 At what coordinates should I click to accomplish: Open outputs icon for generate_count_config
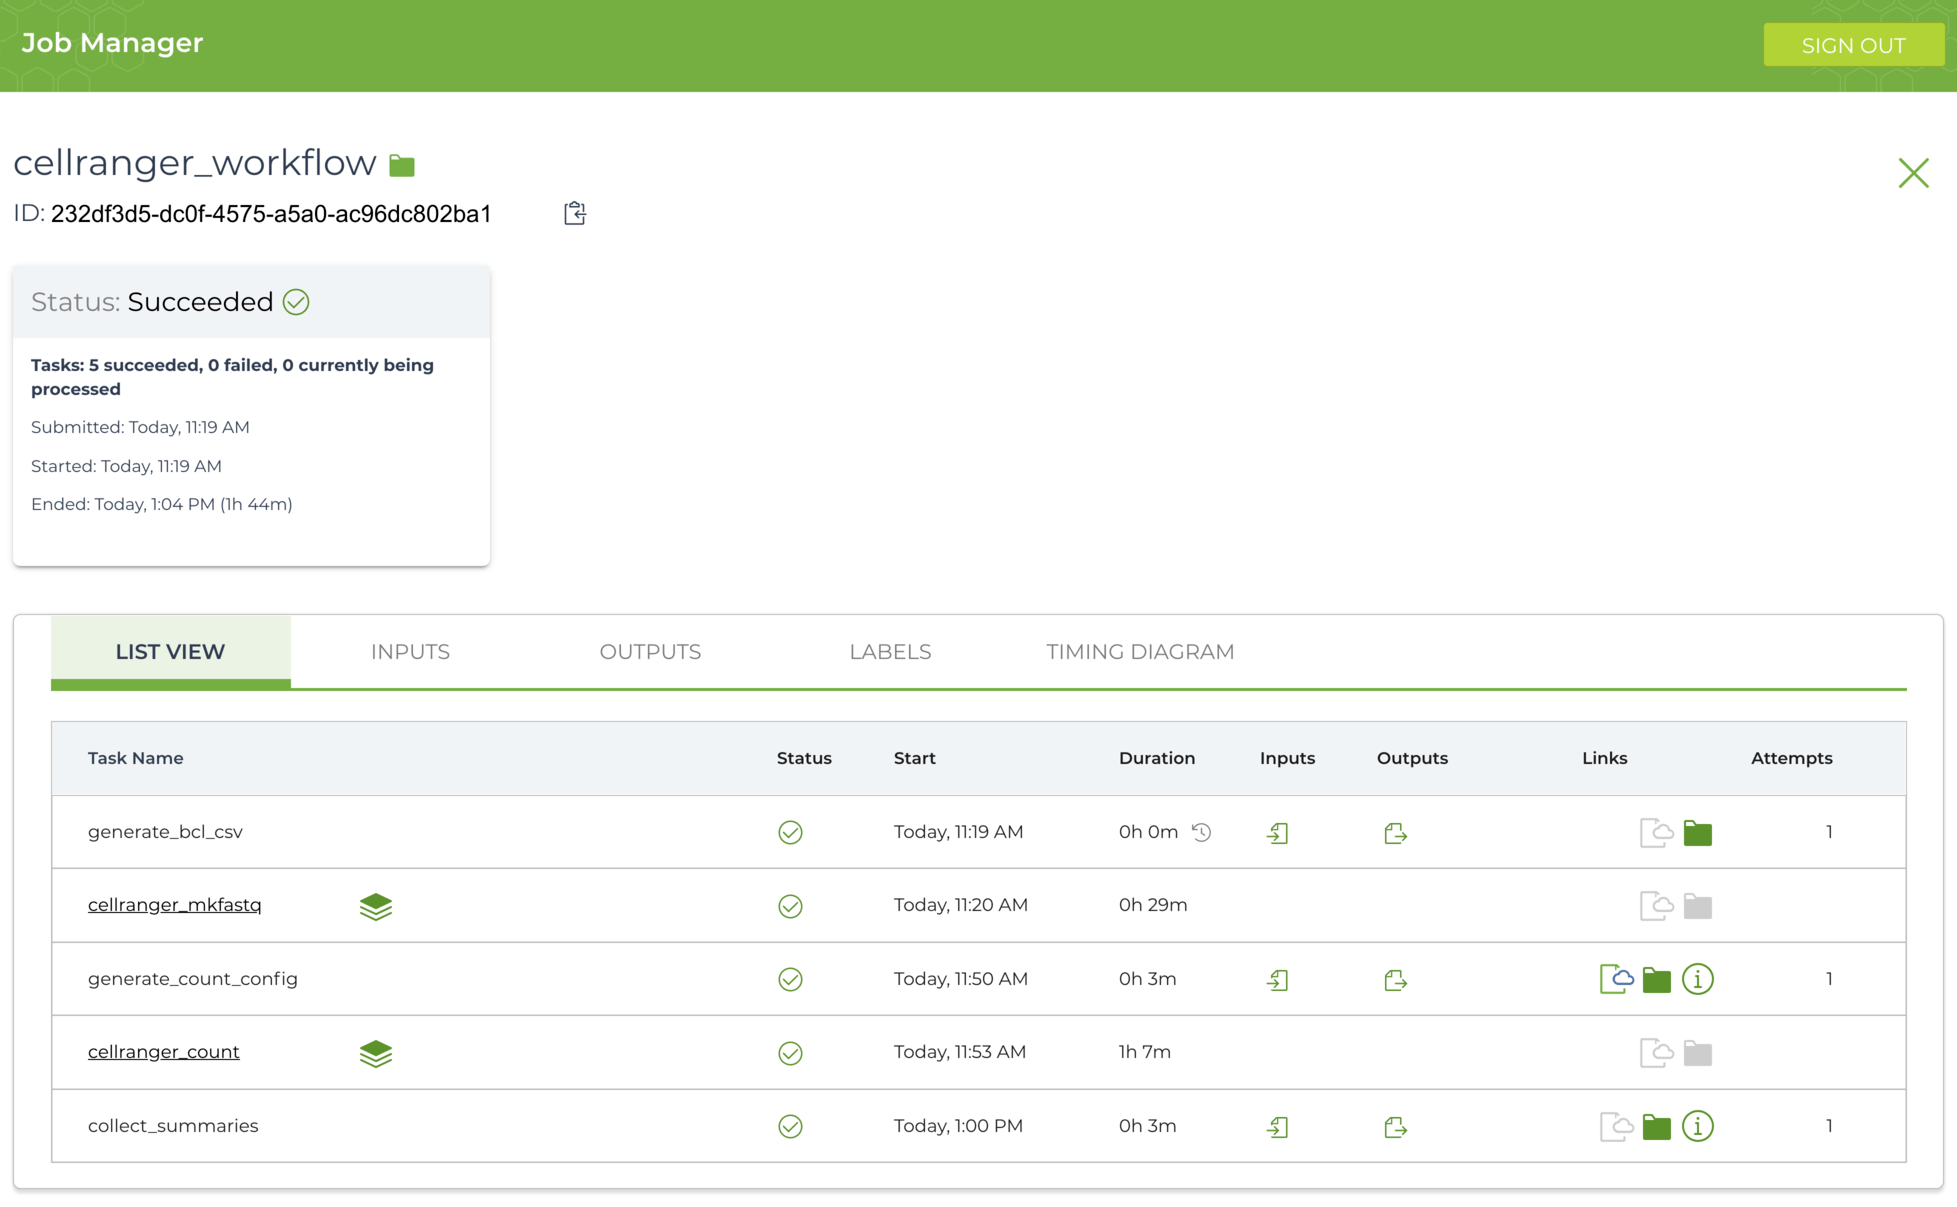[x=1395, y=980]
